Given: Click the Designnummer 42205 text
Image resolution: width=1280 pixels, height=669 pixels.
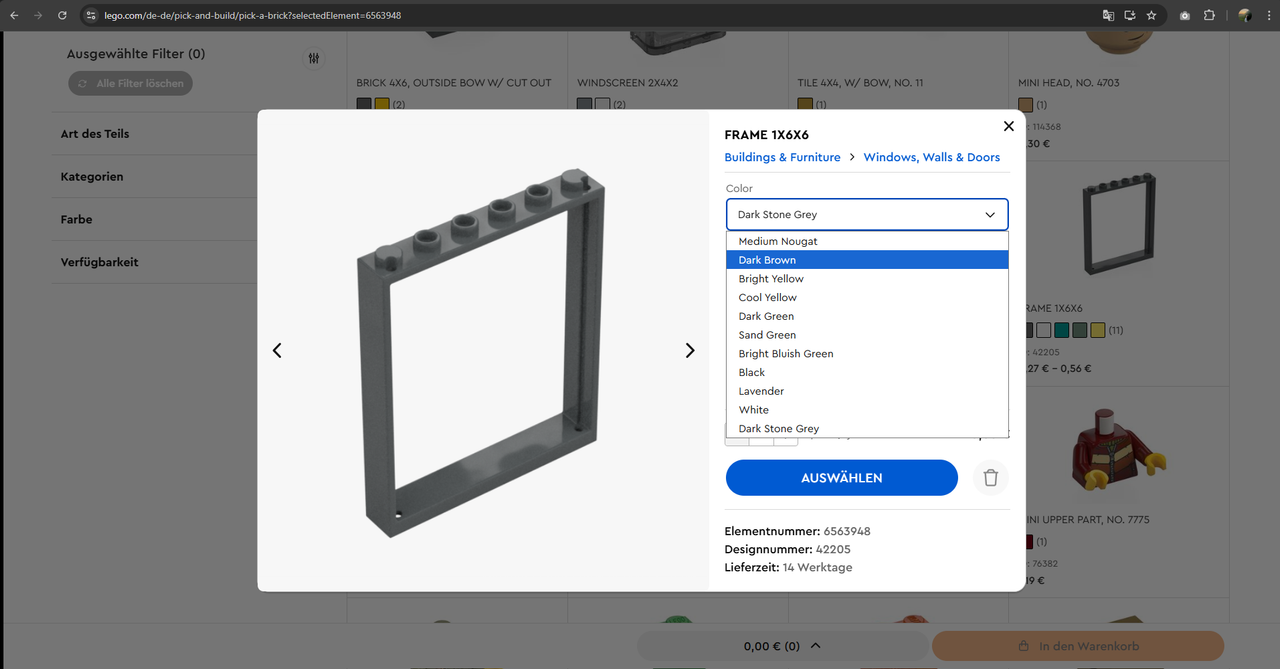Looking at the screenshot, I should [x=788, y=549].
